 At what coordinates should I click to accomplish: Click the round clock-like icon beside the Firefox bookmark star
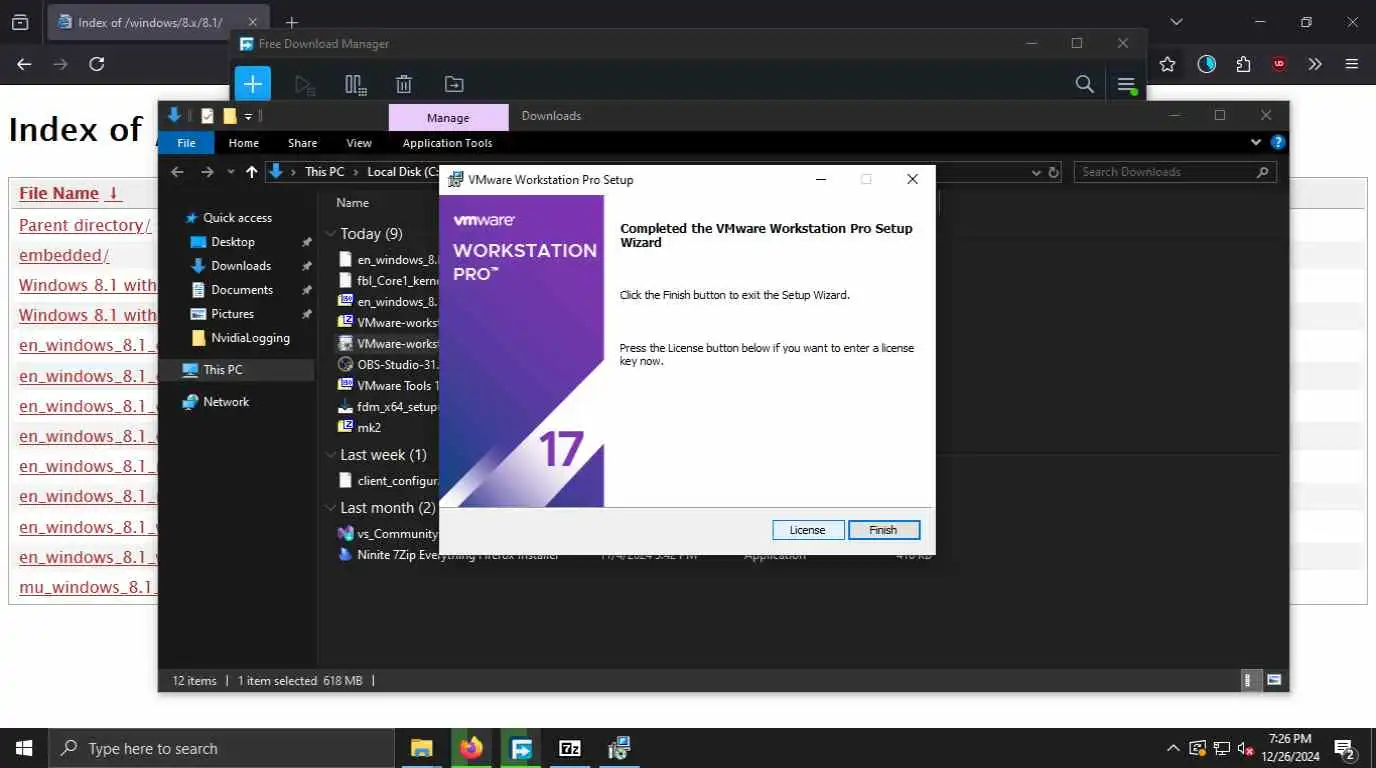pos(1207,64)
